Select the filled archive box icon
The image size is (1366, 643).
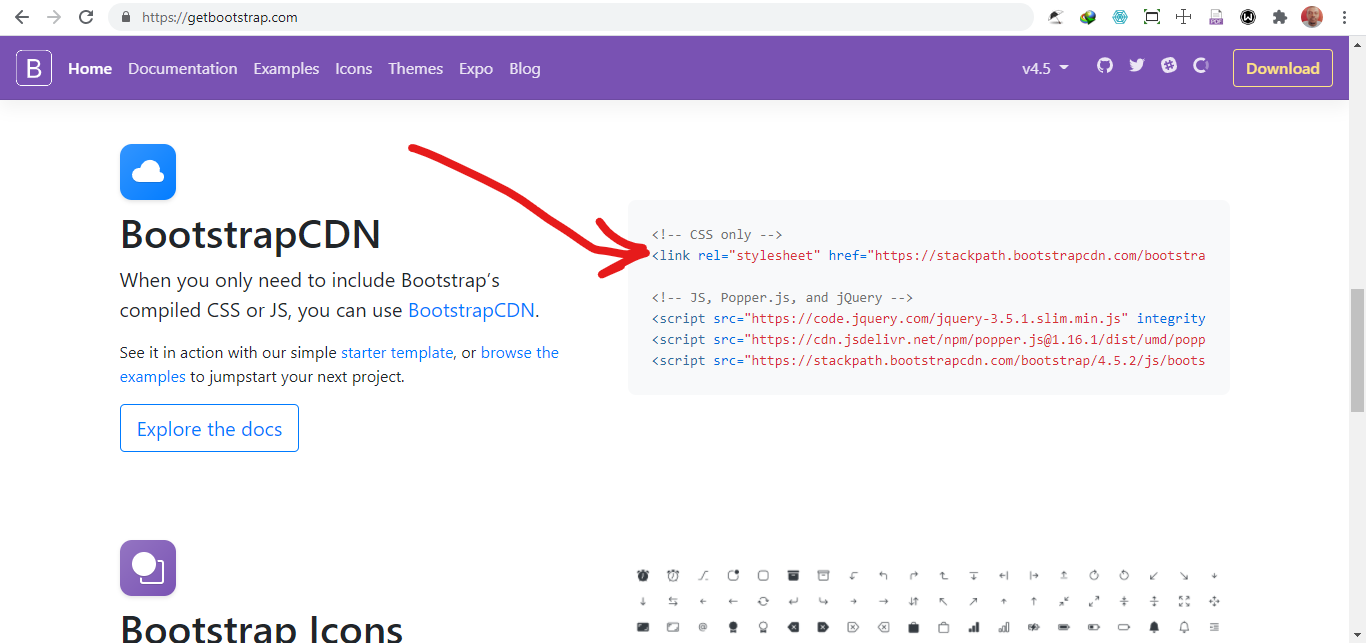793,575
